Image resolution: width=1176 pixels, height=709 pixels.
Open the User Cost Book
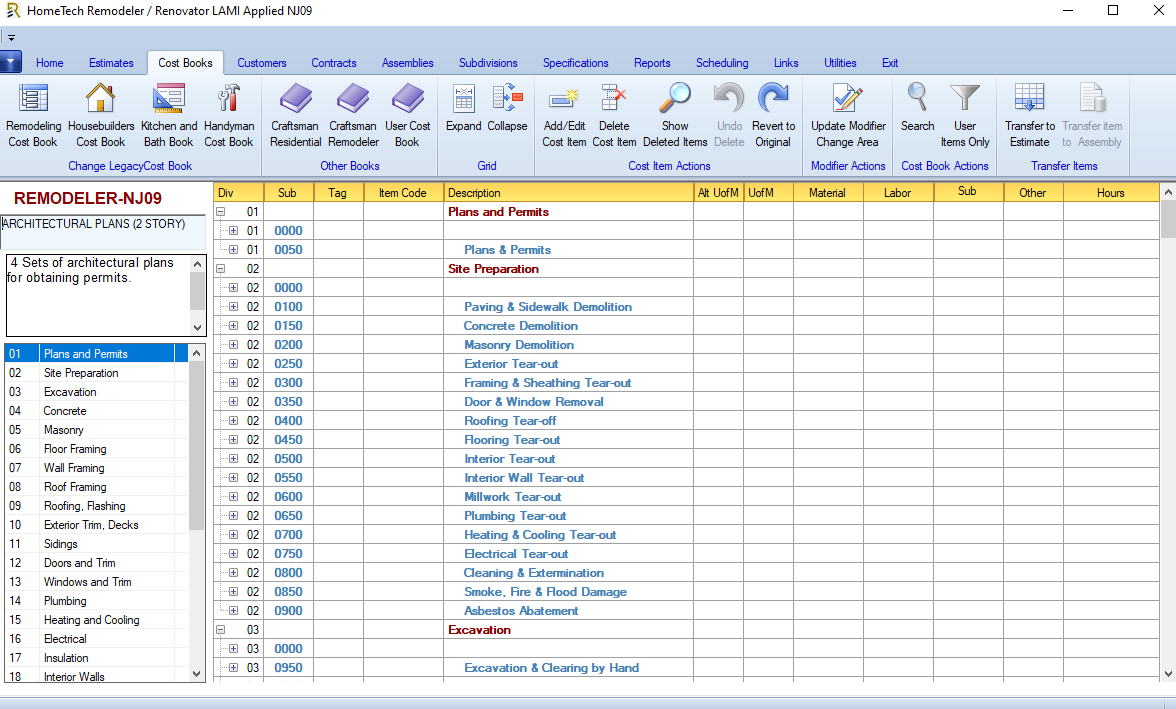(x=407, y=115)
